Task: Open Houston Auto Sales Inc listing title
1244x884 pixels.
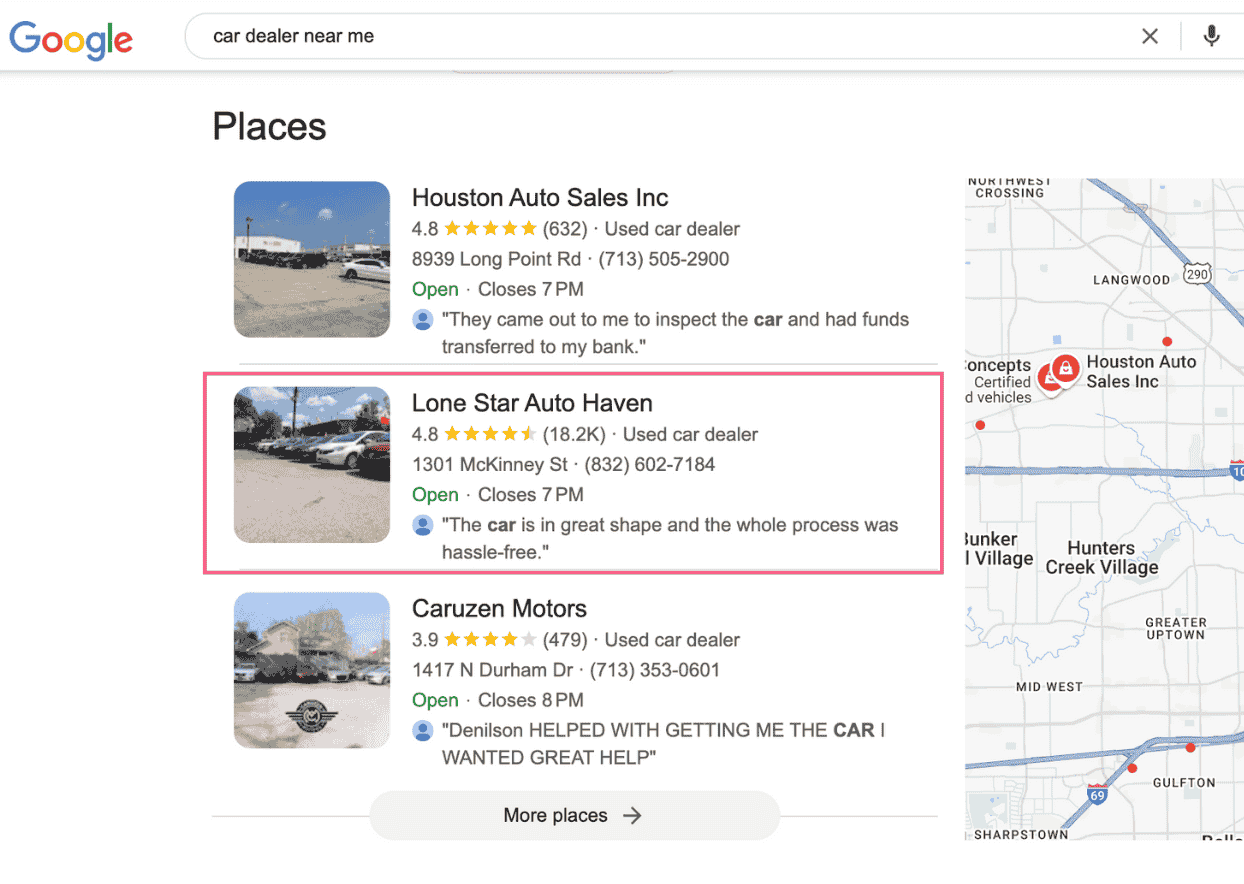Action: click(540, 197)
